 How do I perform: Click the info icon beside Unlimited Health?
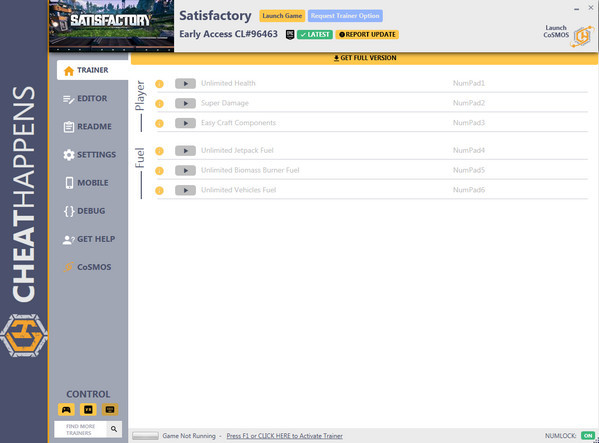point(159,84)
